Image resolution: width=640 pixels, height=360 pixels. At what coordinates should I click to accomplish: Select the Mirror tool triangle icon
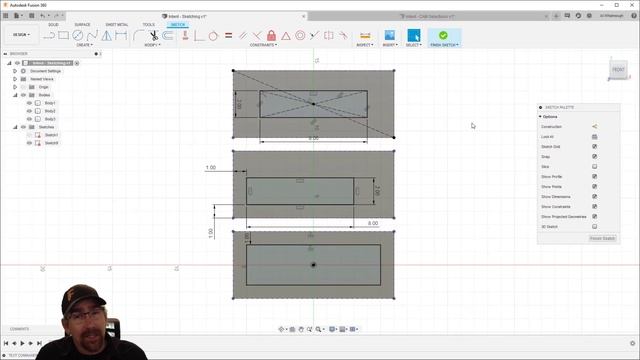(x=107, y=36)
